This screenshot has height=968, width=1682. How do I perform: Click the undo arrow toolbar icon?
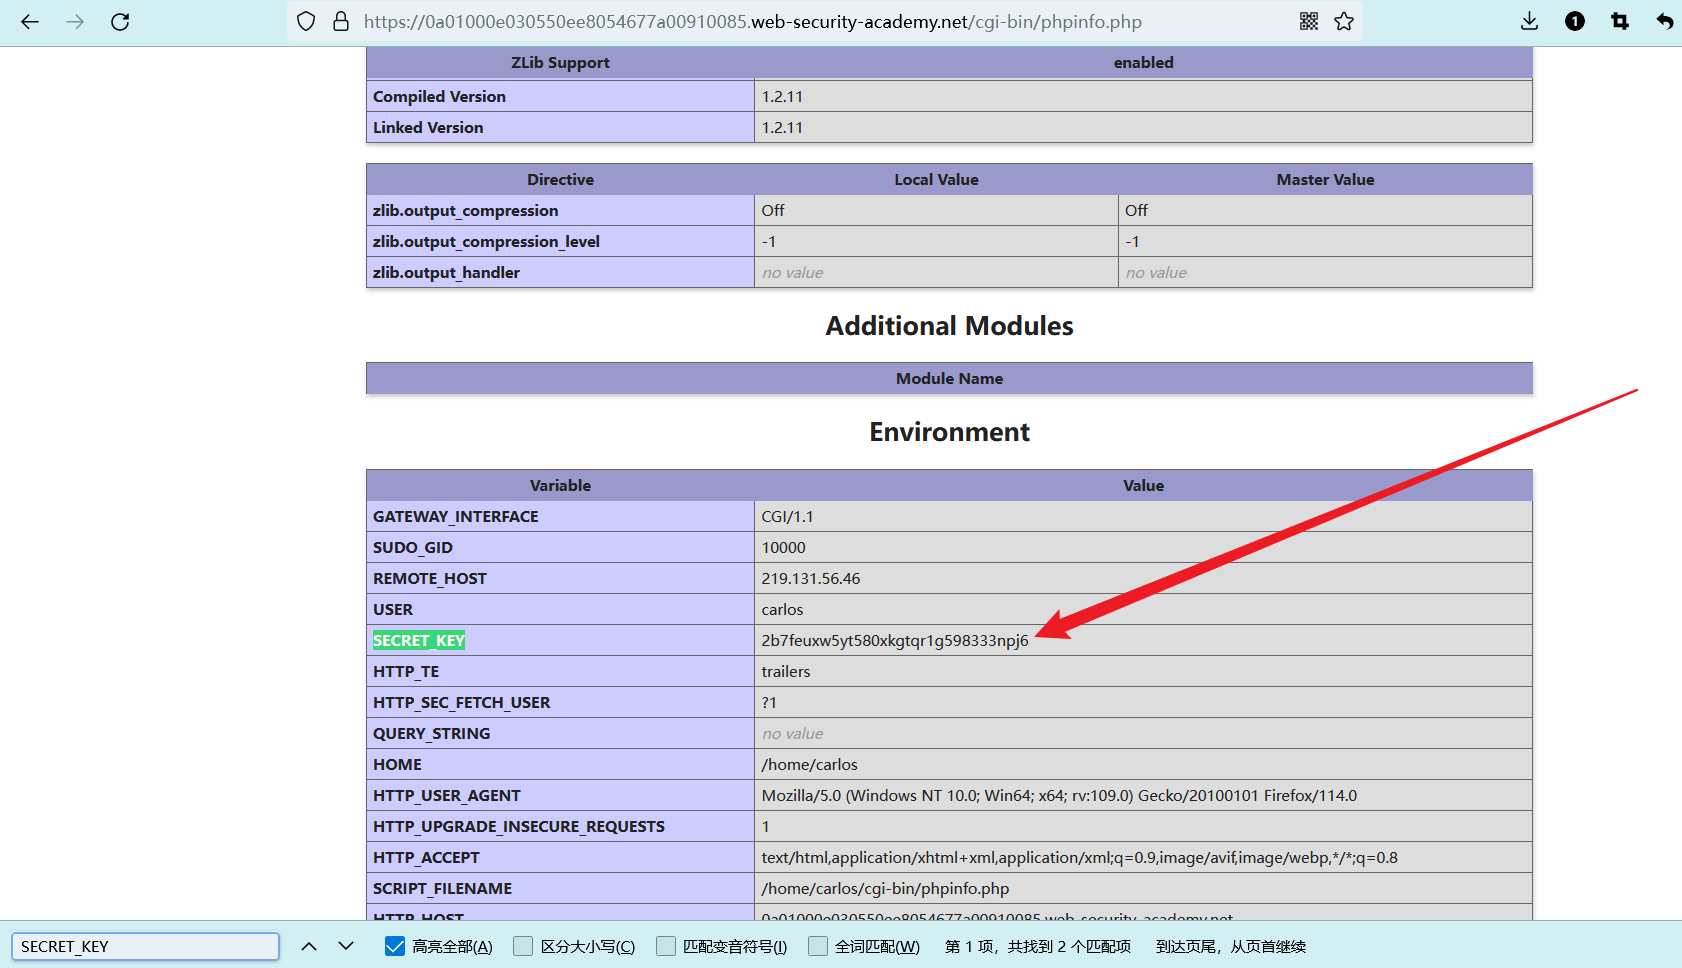click(x=1664, y=22)
